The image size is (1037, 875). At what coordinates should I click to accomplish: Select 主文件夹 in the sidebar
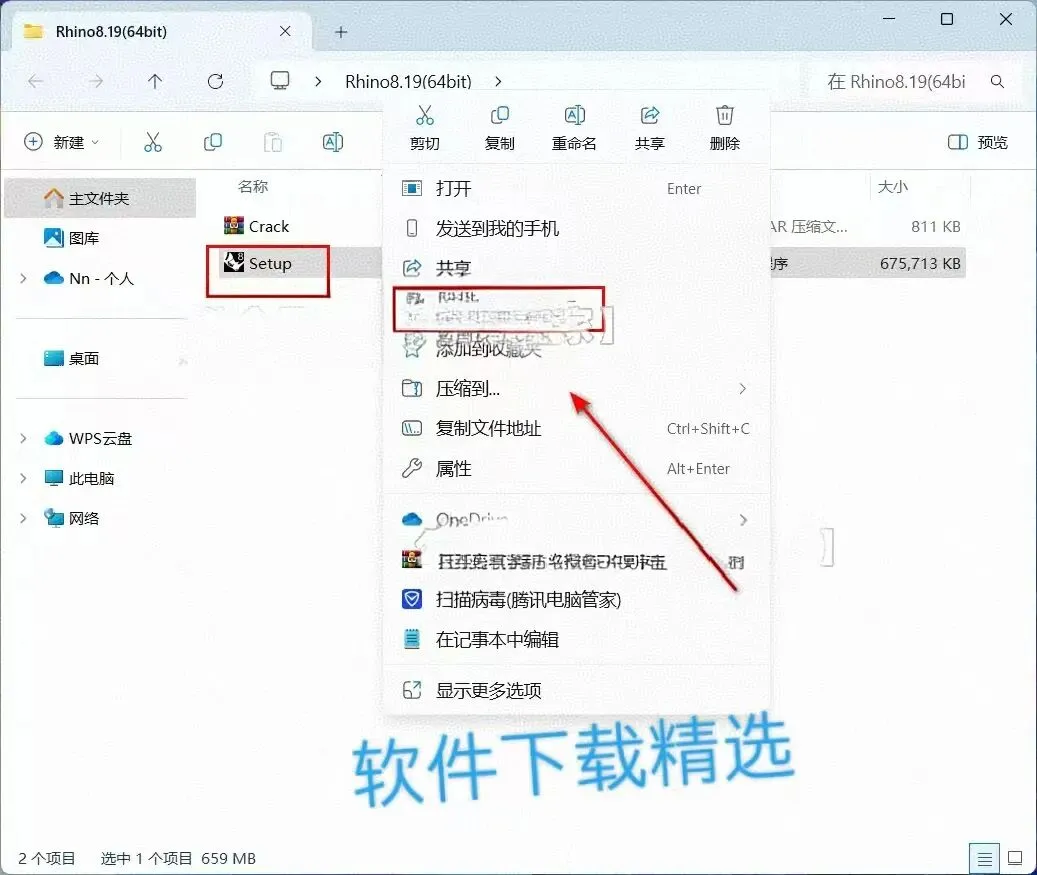(x=101, y=198)
